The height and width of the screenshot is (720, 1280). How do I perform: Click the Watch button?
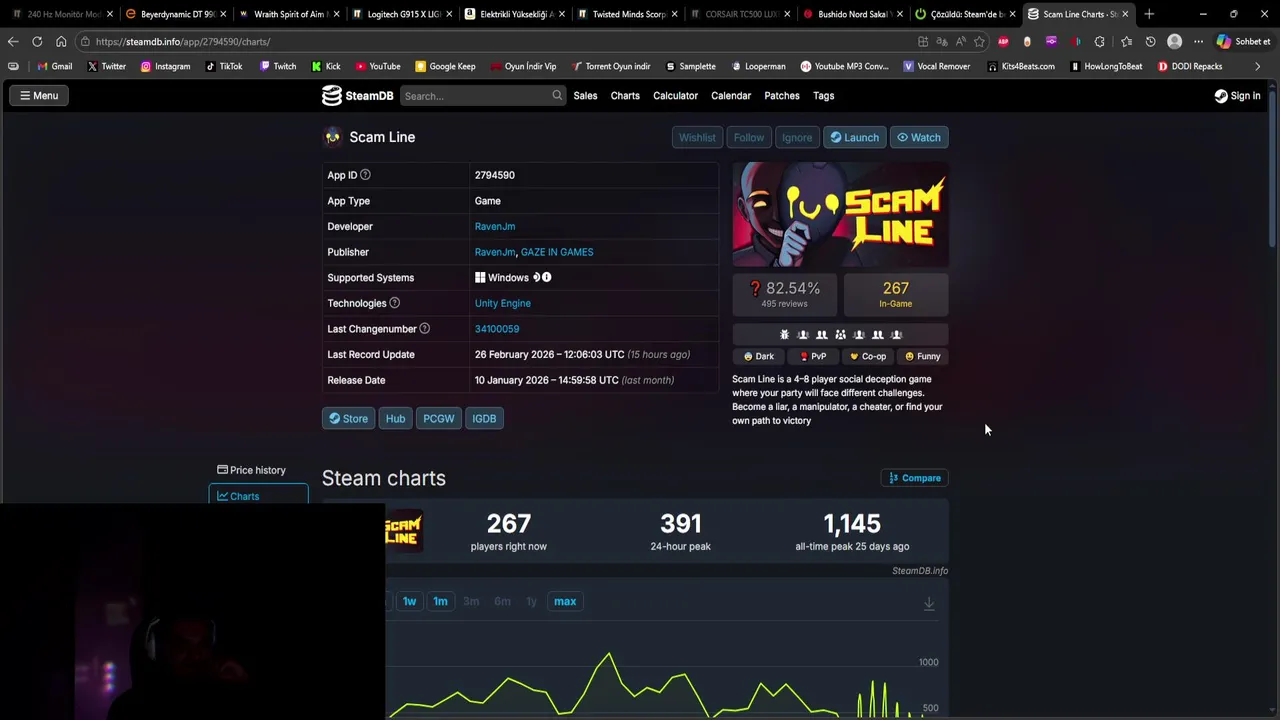(x=919, y=138)
